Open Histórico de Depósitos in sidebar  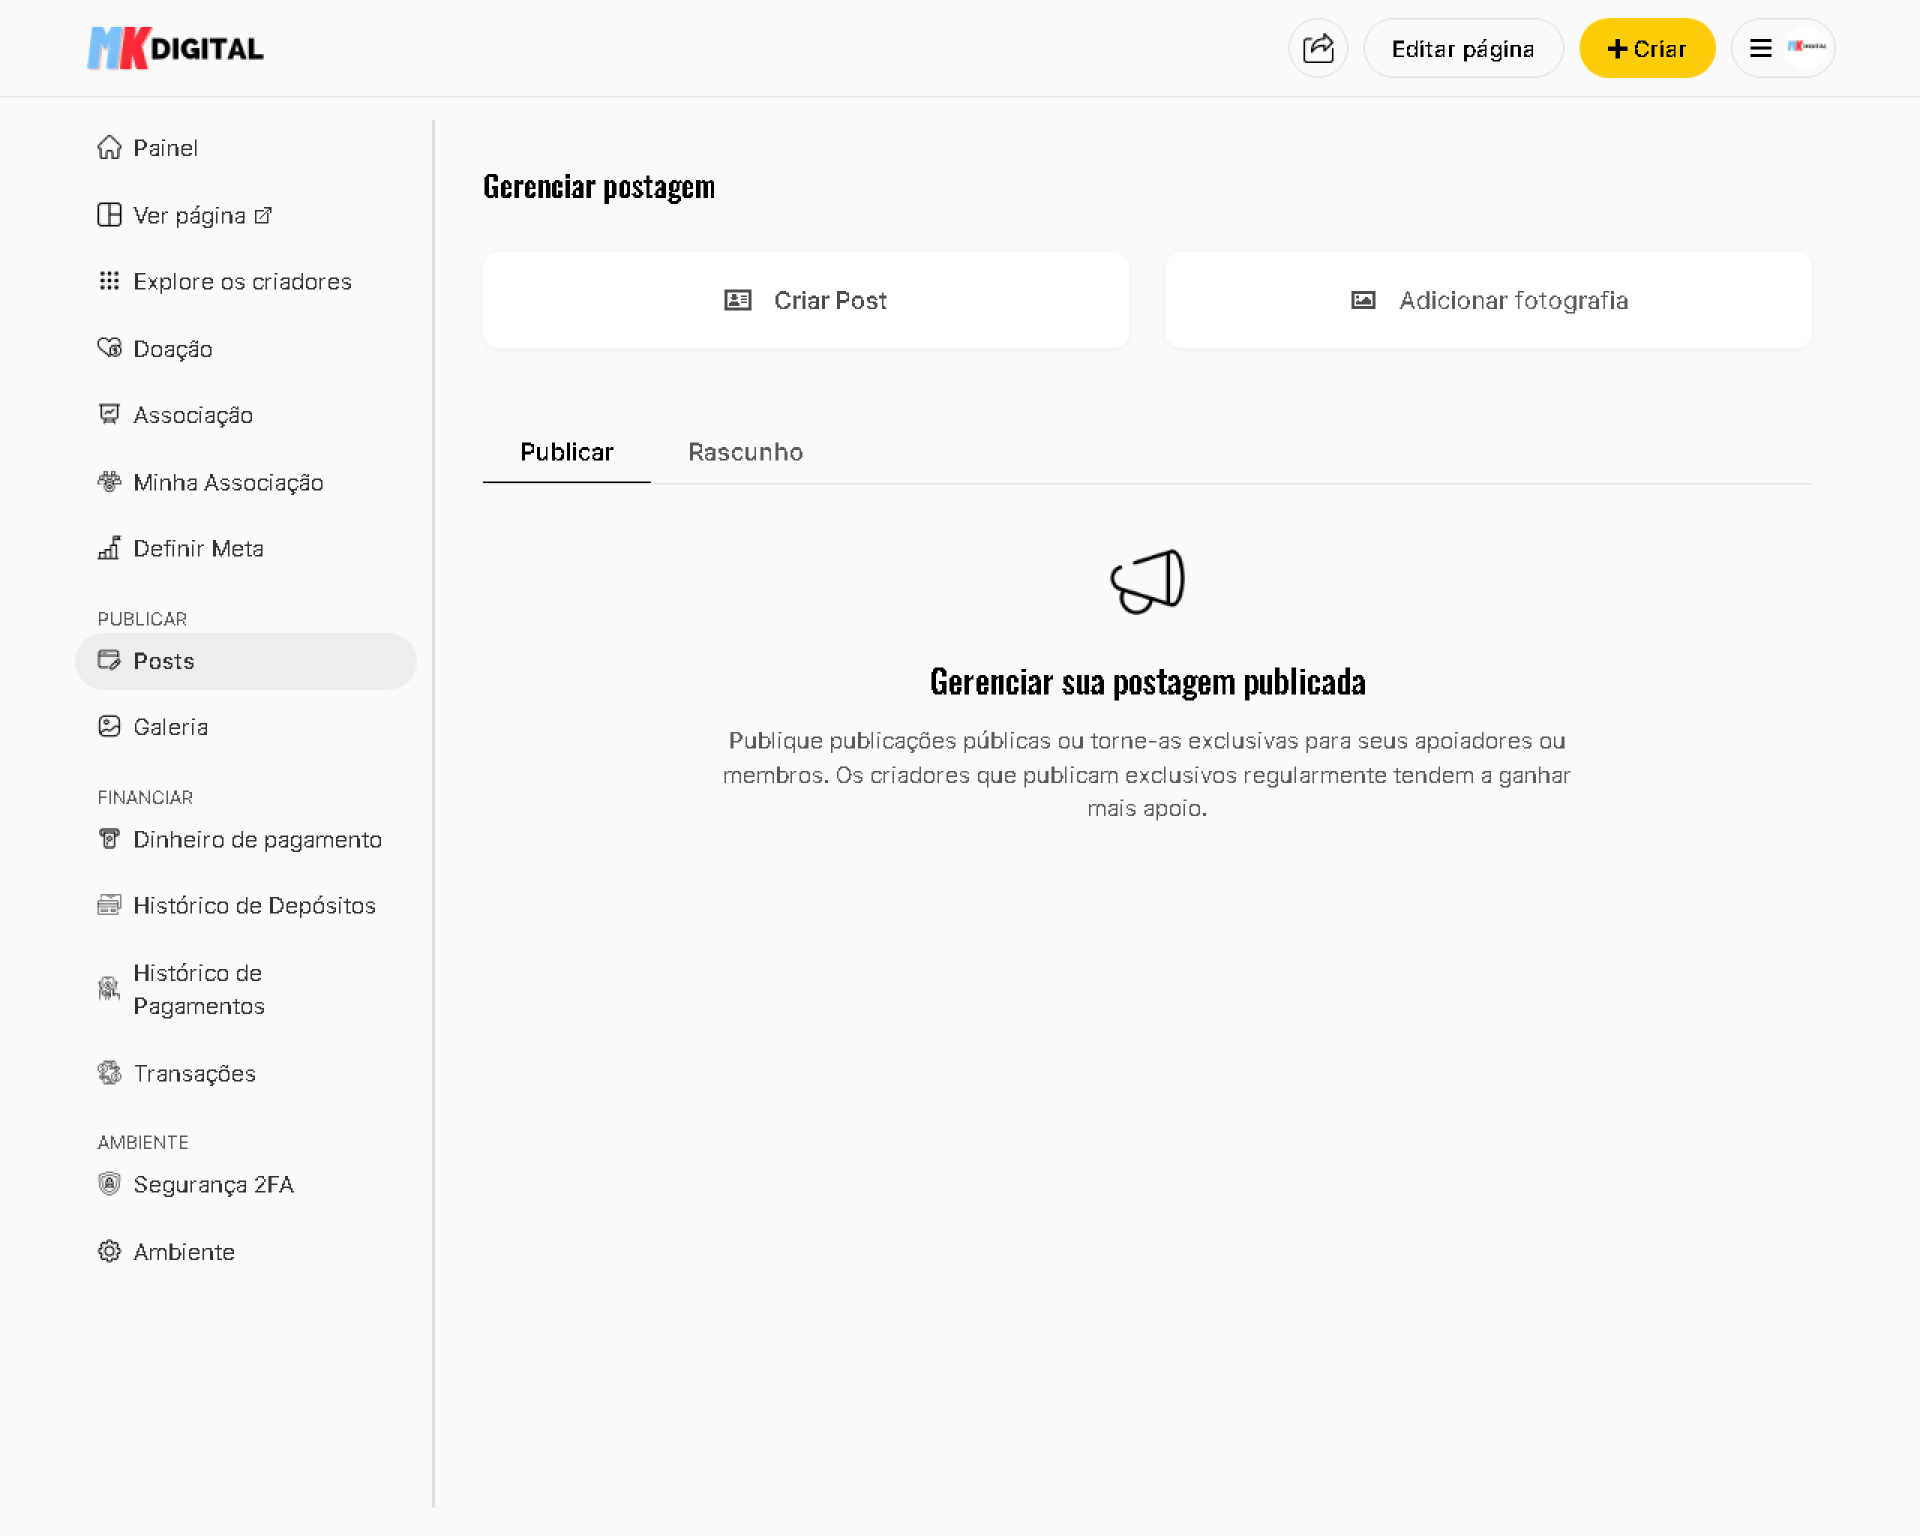click(254, 905)
